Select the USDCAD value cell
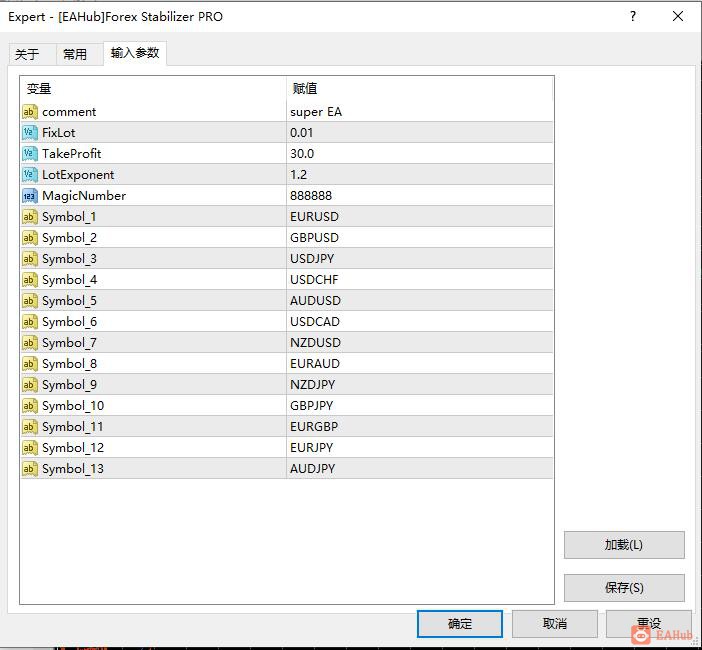702x650 pixels. pos(420,321)
